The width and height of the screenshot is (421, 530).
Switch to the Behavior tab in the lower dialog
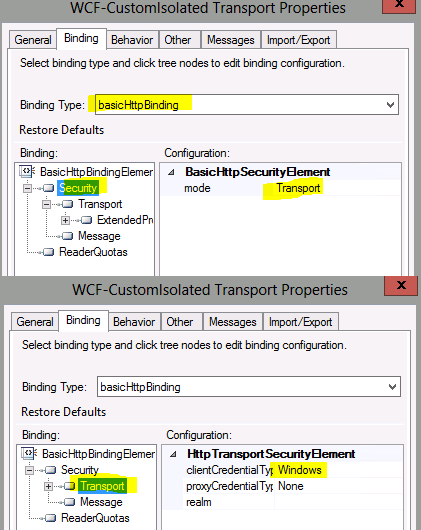[x=134, y=322]
